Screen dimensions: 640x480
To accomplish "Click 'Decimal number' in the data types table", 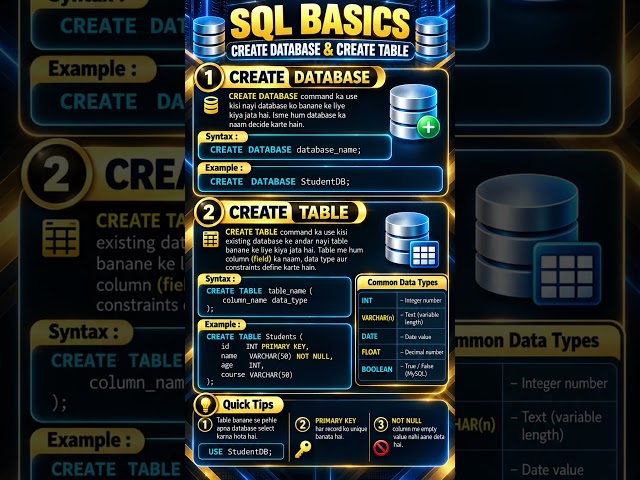I will pyautogui.click(x=422, y=352).
